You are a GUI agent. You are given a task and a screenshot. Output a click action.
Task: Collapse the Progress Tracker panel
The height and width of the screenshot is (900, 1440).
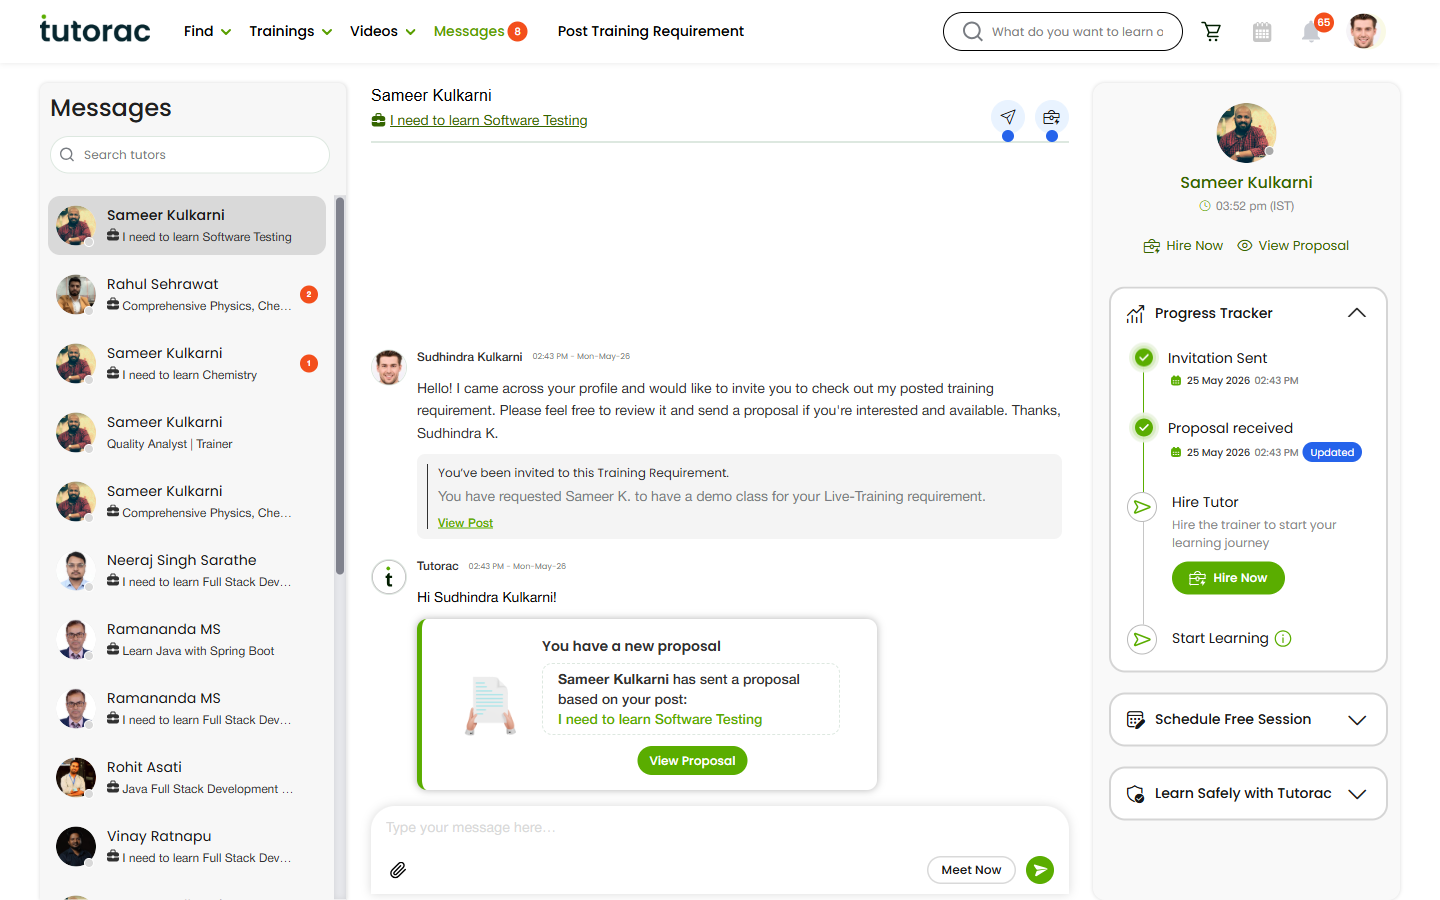1357,313
